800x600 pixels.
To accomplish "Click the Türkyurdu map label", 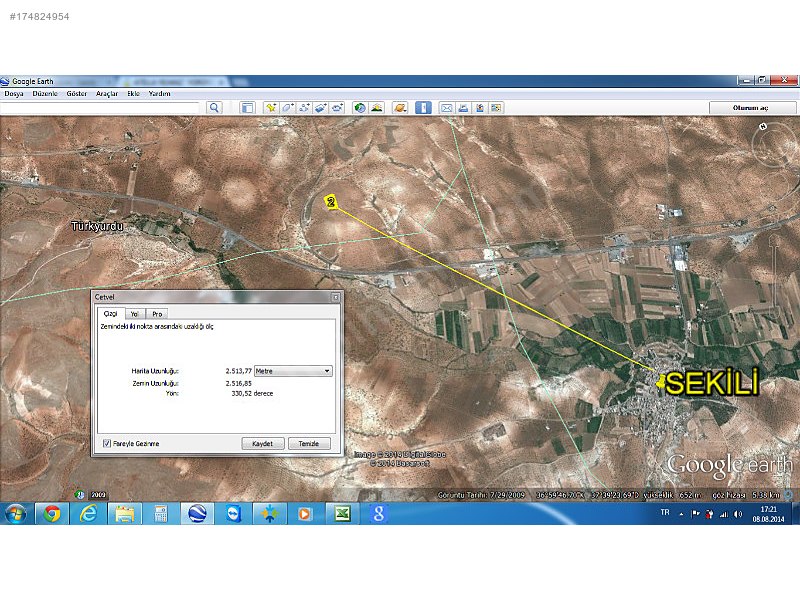I will point(97,226).
